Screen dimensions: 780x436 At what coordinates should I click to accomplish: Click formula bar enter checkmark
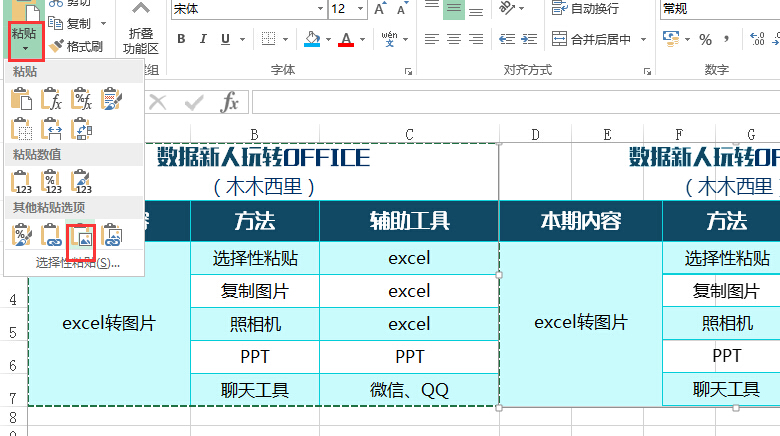pyautogui.click(x=194, y=103)
